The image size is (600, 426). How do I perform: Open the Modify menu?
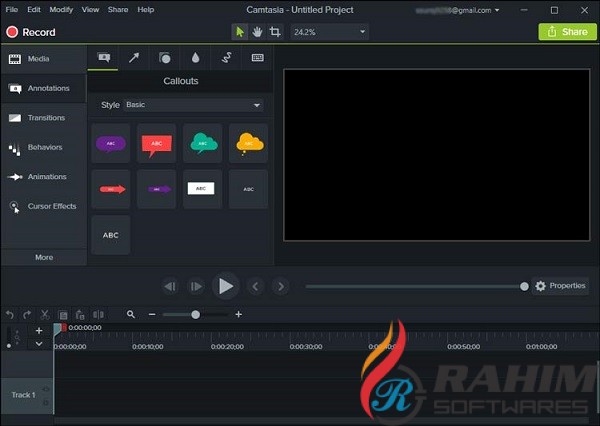61,9
